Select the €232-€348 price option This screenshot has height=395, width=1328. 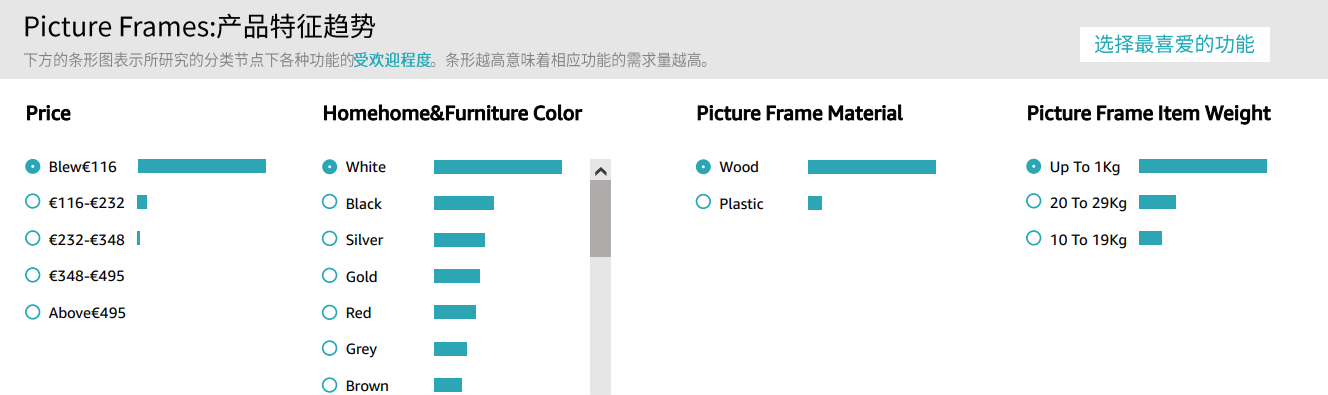click(x=33, y=238)
